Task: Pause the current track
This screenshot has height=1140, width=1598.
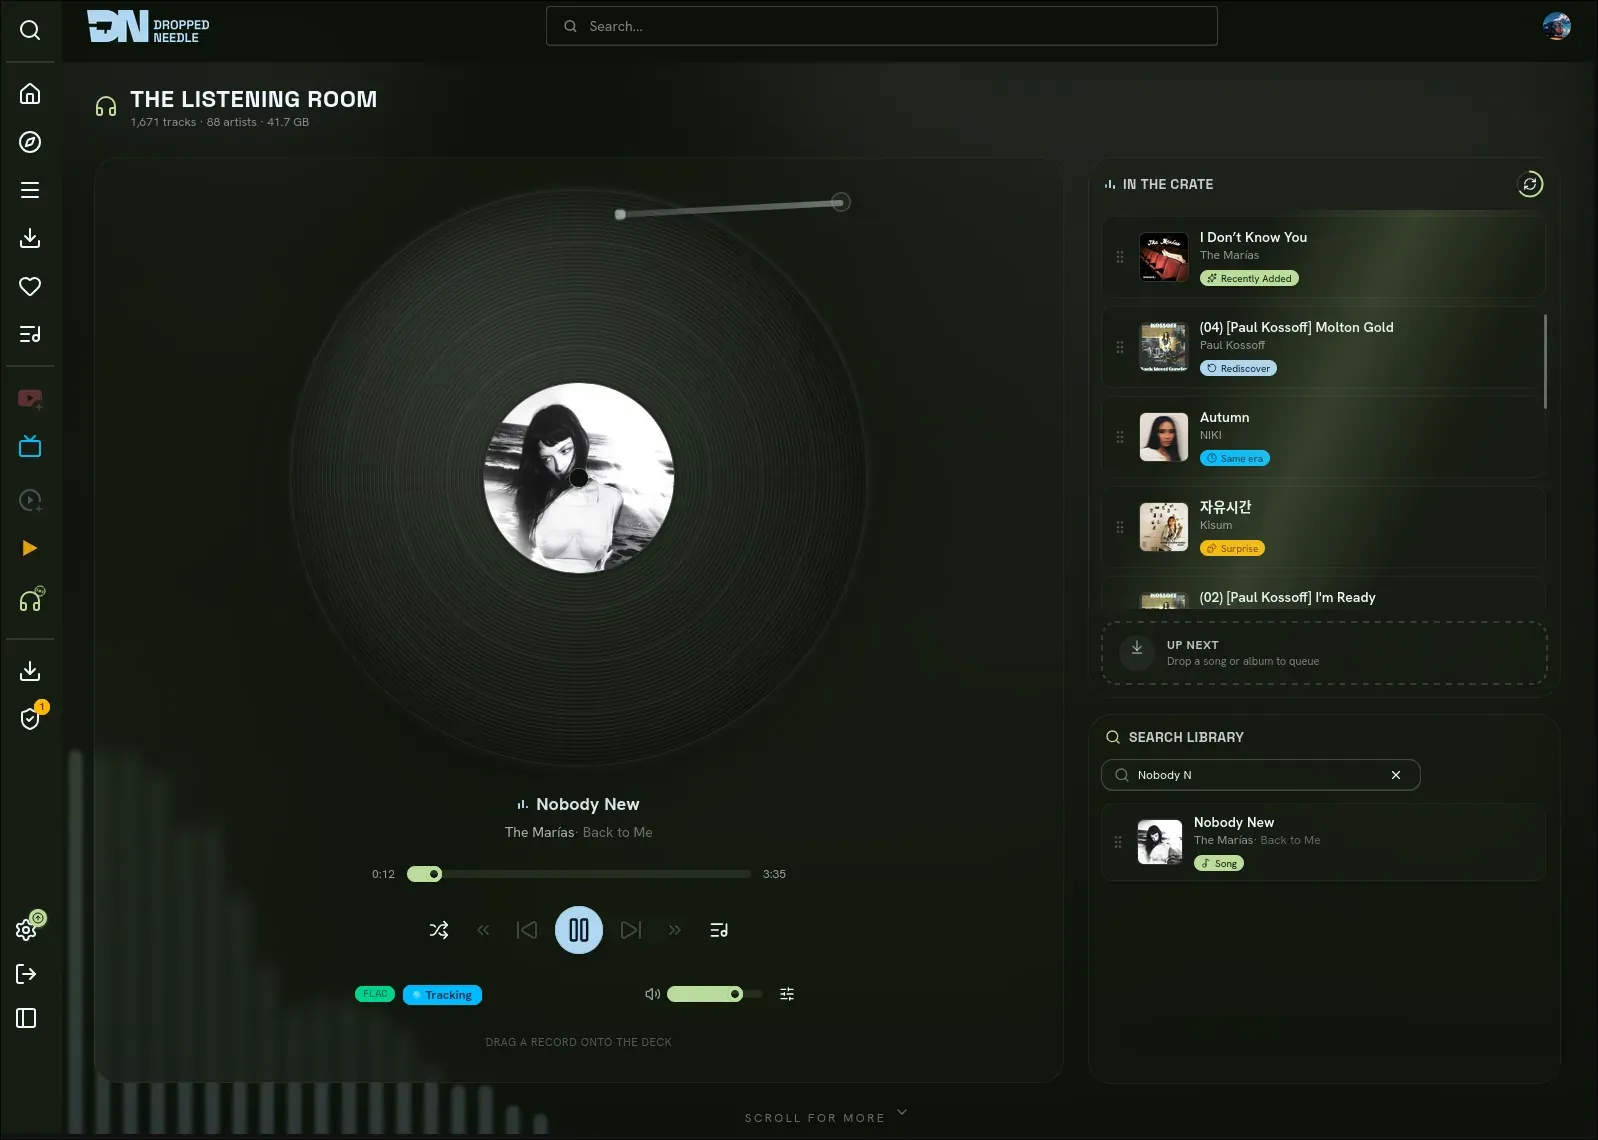Action: [x=579, y=930]
